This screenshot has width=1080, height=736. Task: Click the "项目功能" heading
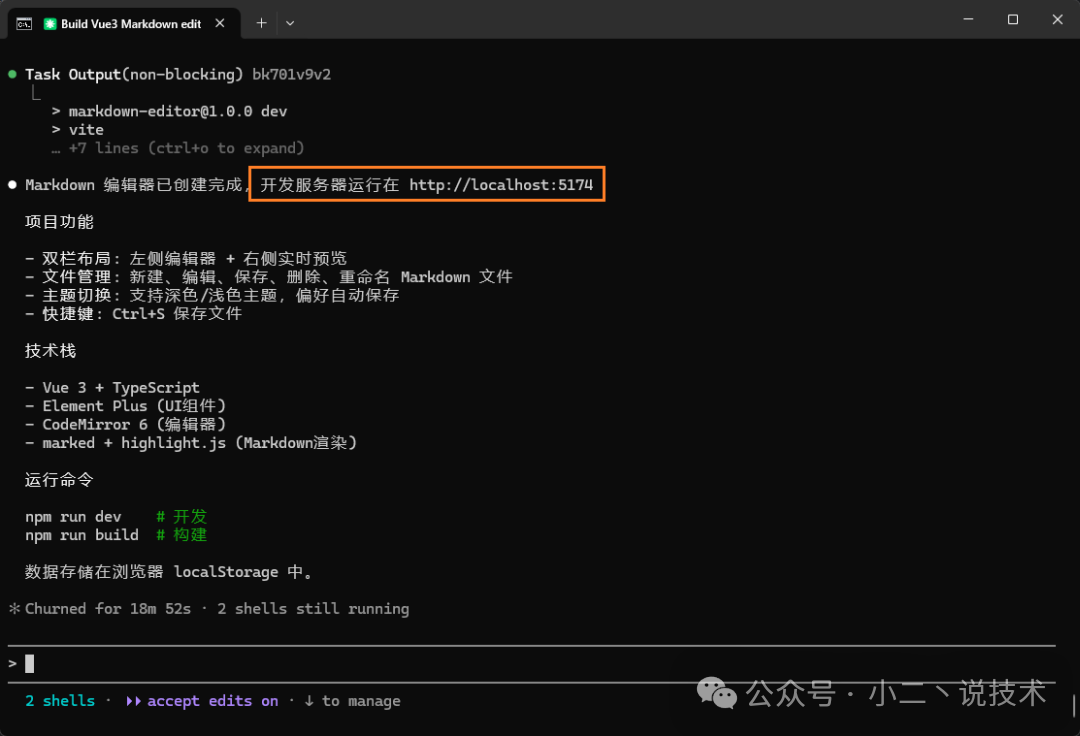pyautogui.click(x=59, y=222)
